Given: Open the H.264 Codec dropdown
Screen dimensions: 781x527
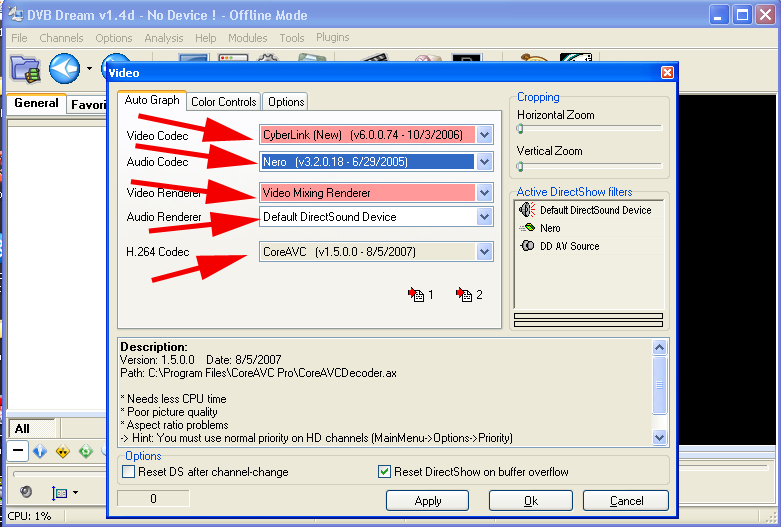Looking at the screenshot, I should [485, 252].
